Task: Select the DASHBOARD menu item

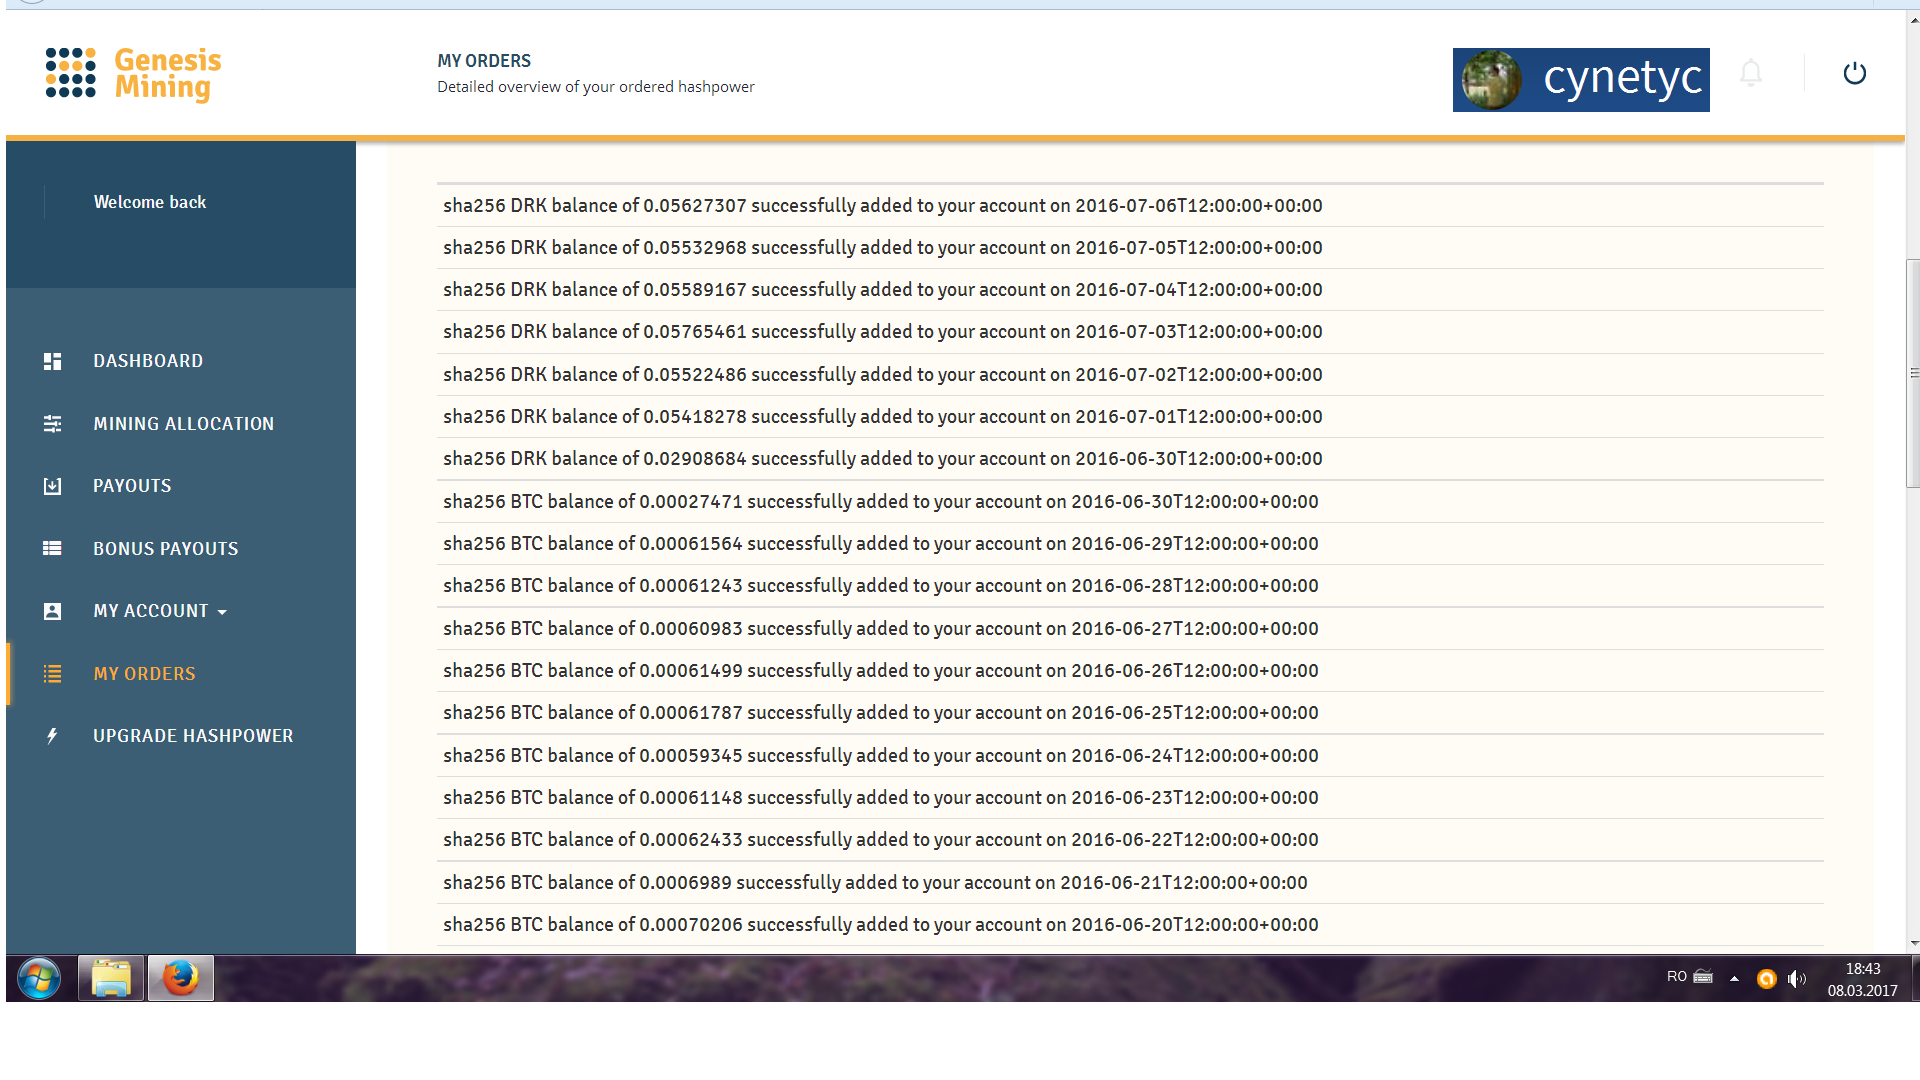Action: click(x=149, y=360)
